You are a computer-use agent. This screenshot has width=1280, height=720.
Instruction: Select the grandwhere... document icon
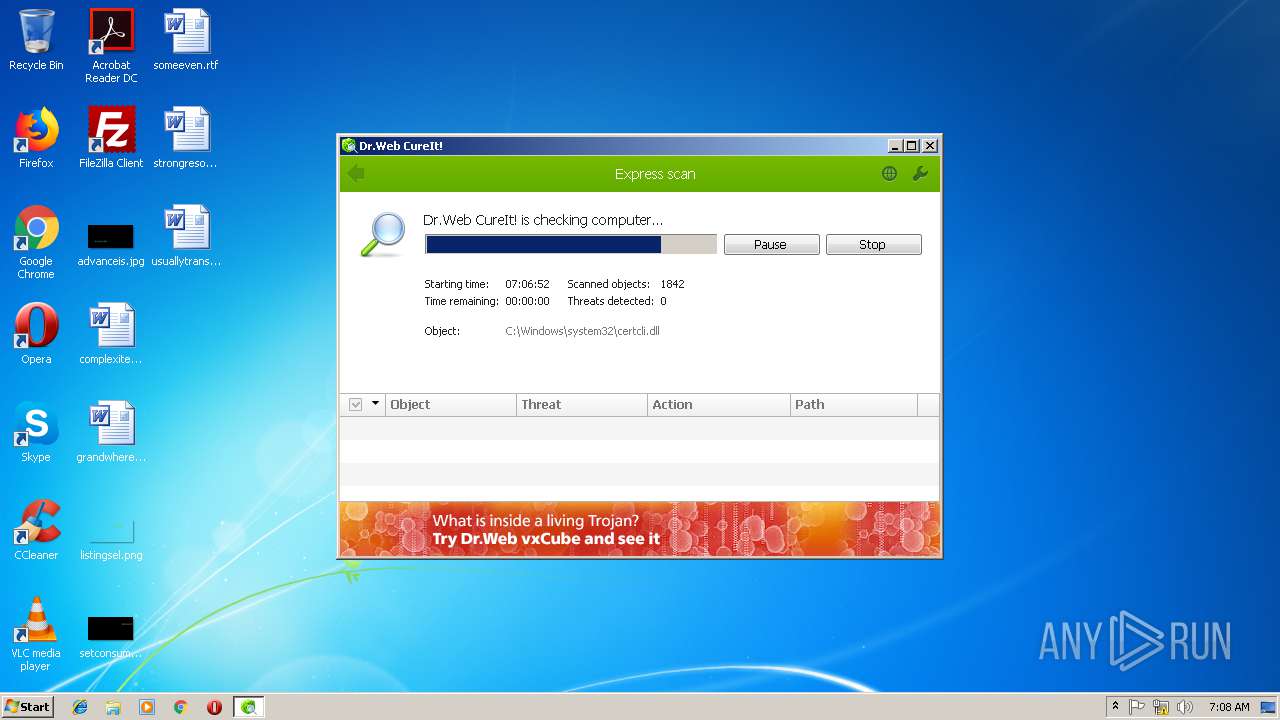tap(111, 432)
